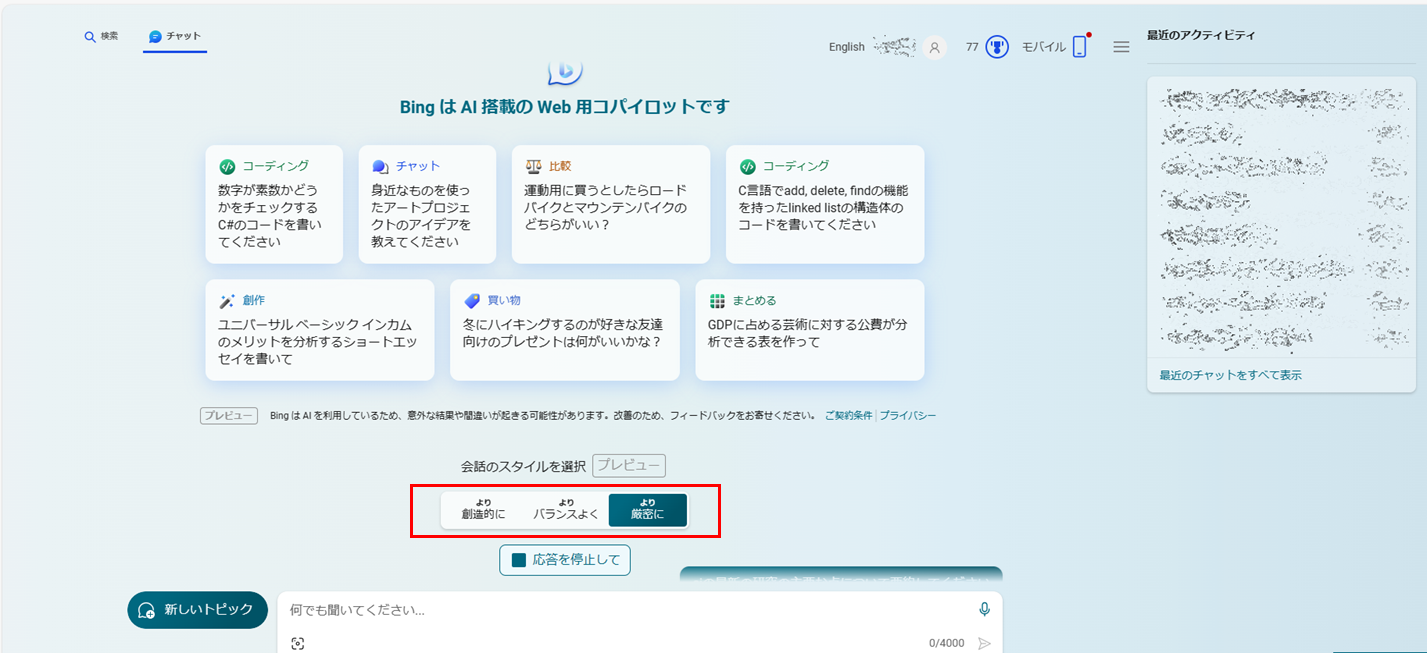This screenshot has height=653, width=1427.
Task: Click the rewards points number 77
Action: click(x=972, y=47)
